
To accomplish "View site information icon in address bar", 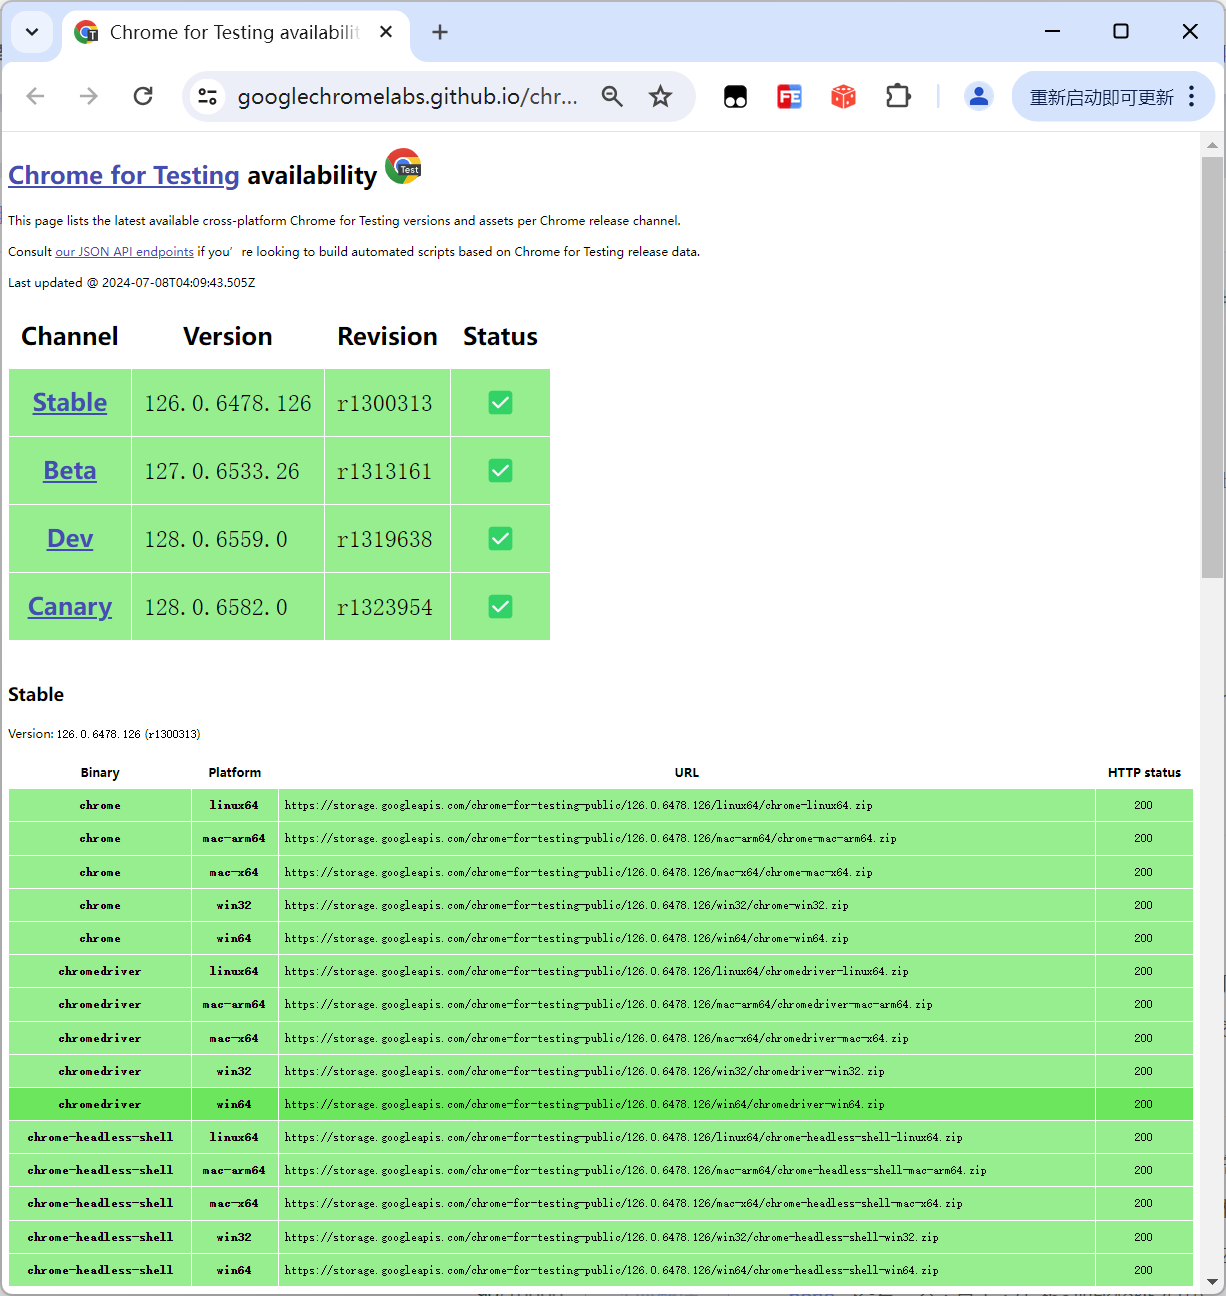I will [208, 96].
